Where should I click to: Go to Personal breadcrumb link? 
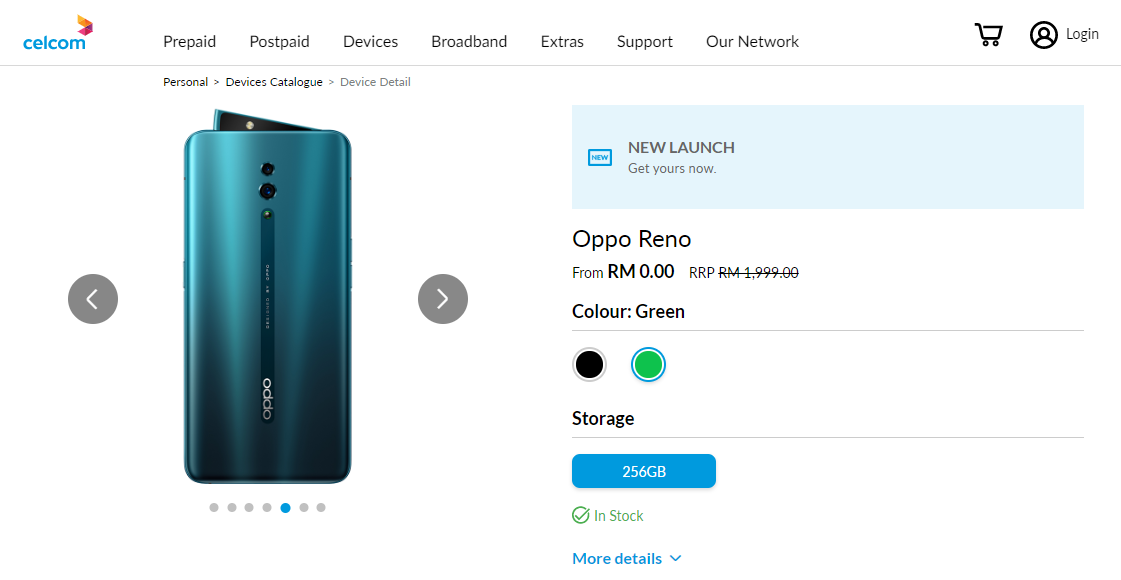(x=185, y=82)
